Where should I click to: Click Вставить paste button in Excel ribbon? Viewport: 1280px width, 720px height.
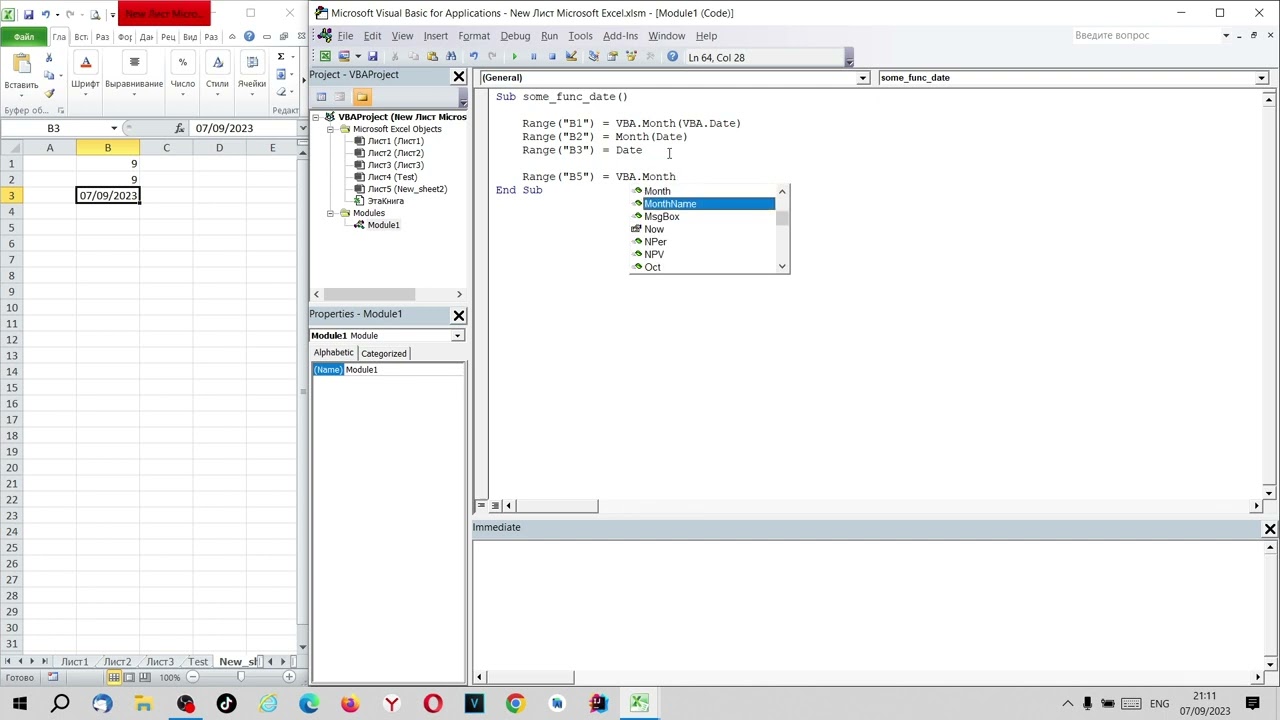click(21, 72)
